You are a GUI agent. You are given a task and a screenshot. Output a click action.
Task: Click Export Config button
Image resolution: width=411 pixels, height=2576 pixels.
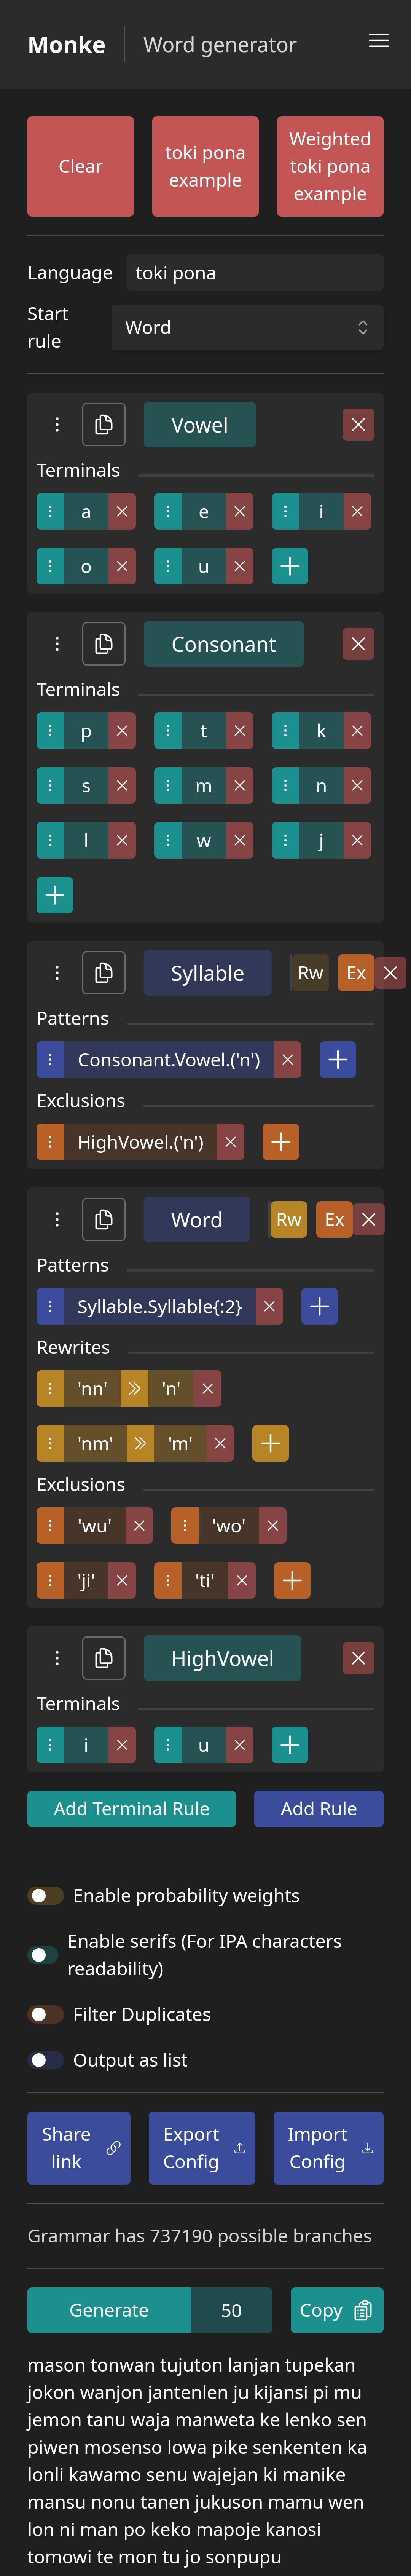[202, 2149]
